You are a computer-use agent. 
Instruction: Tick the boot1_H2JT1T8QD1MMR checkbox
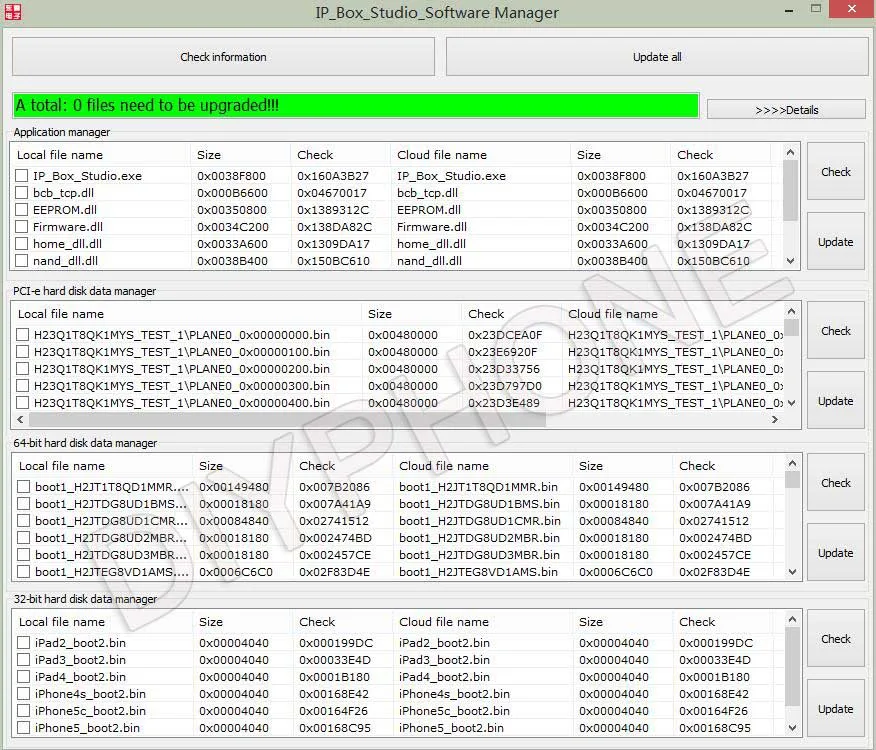click(x=23, y=487)
